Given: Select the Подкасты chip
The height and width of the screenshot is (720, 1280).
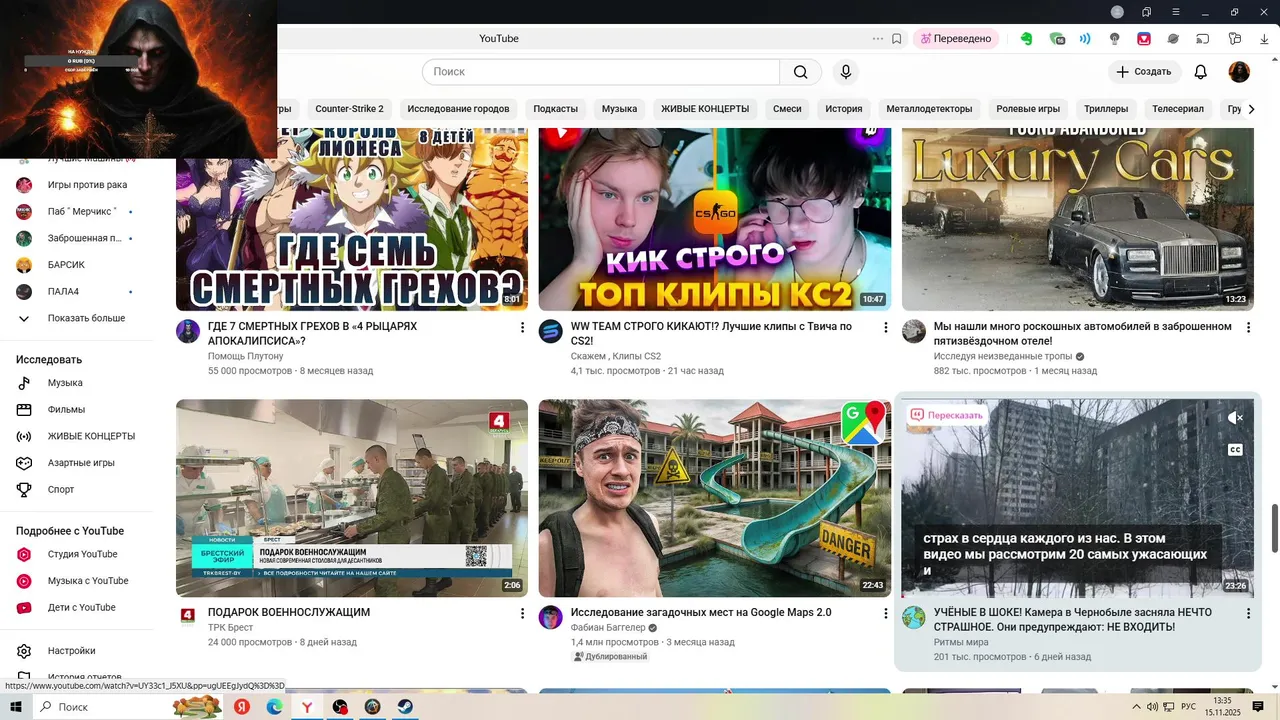Looking at the screenshot, I should tap(555, 109).
